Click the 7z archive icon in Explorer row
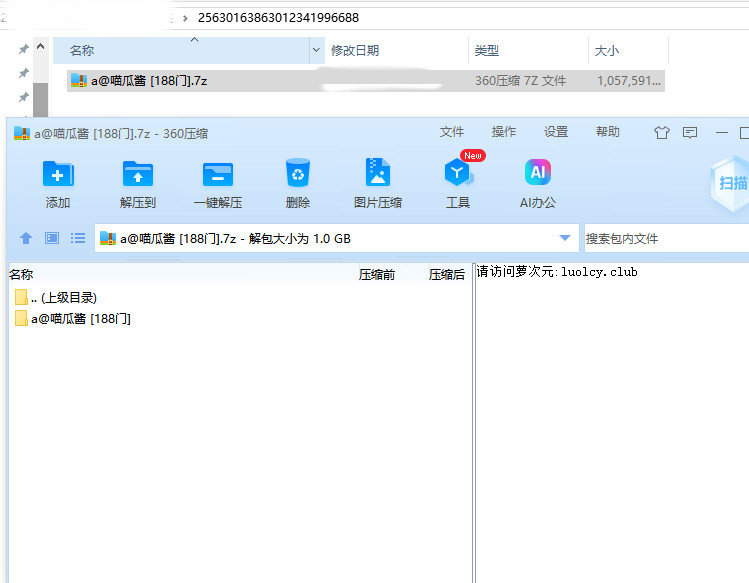 point(78,80)
